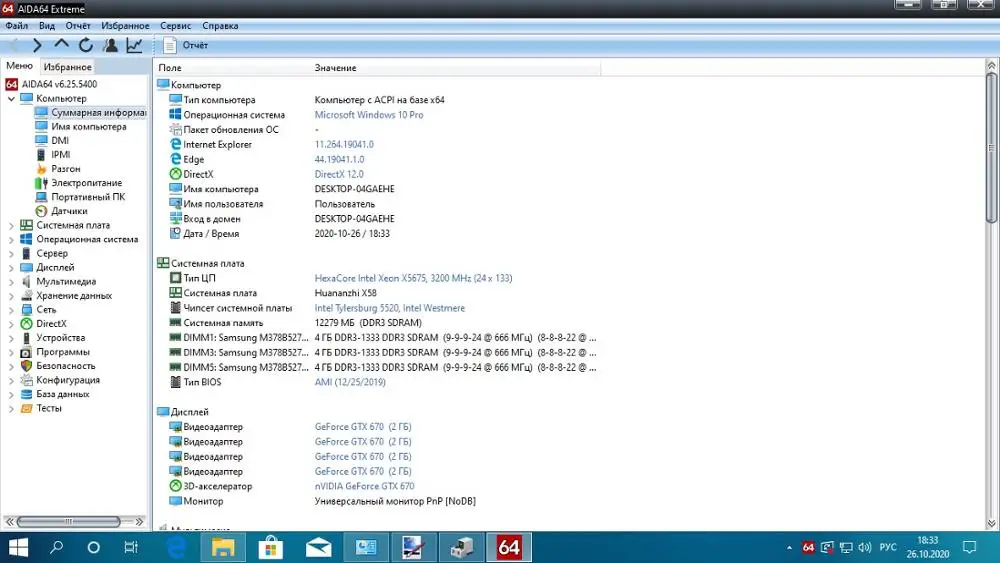Click the Электропитание battery icon

click(41, 183)
